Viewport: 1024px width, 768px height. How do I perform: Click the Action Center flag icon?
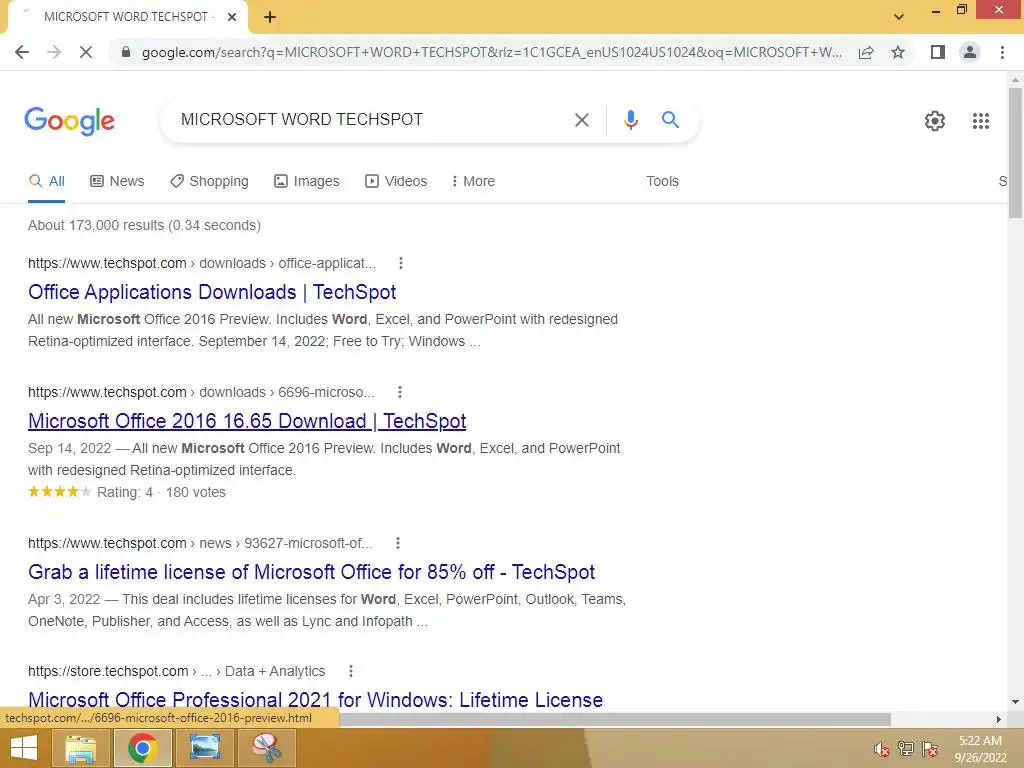930,749
